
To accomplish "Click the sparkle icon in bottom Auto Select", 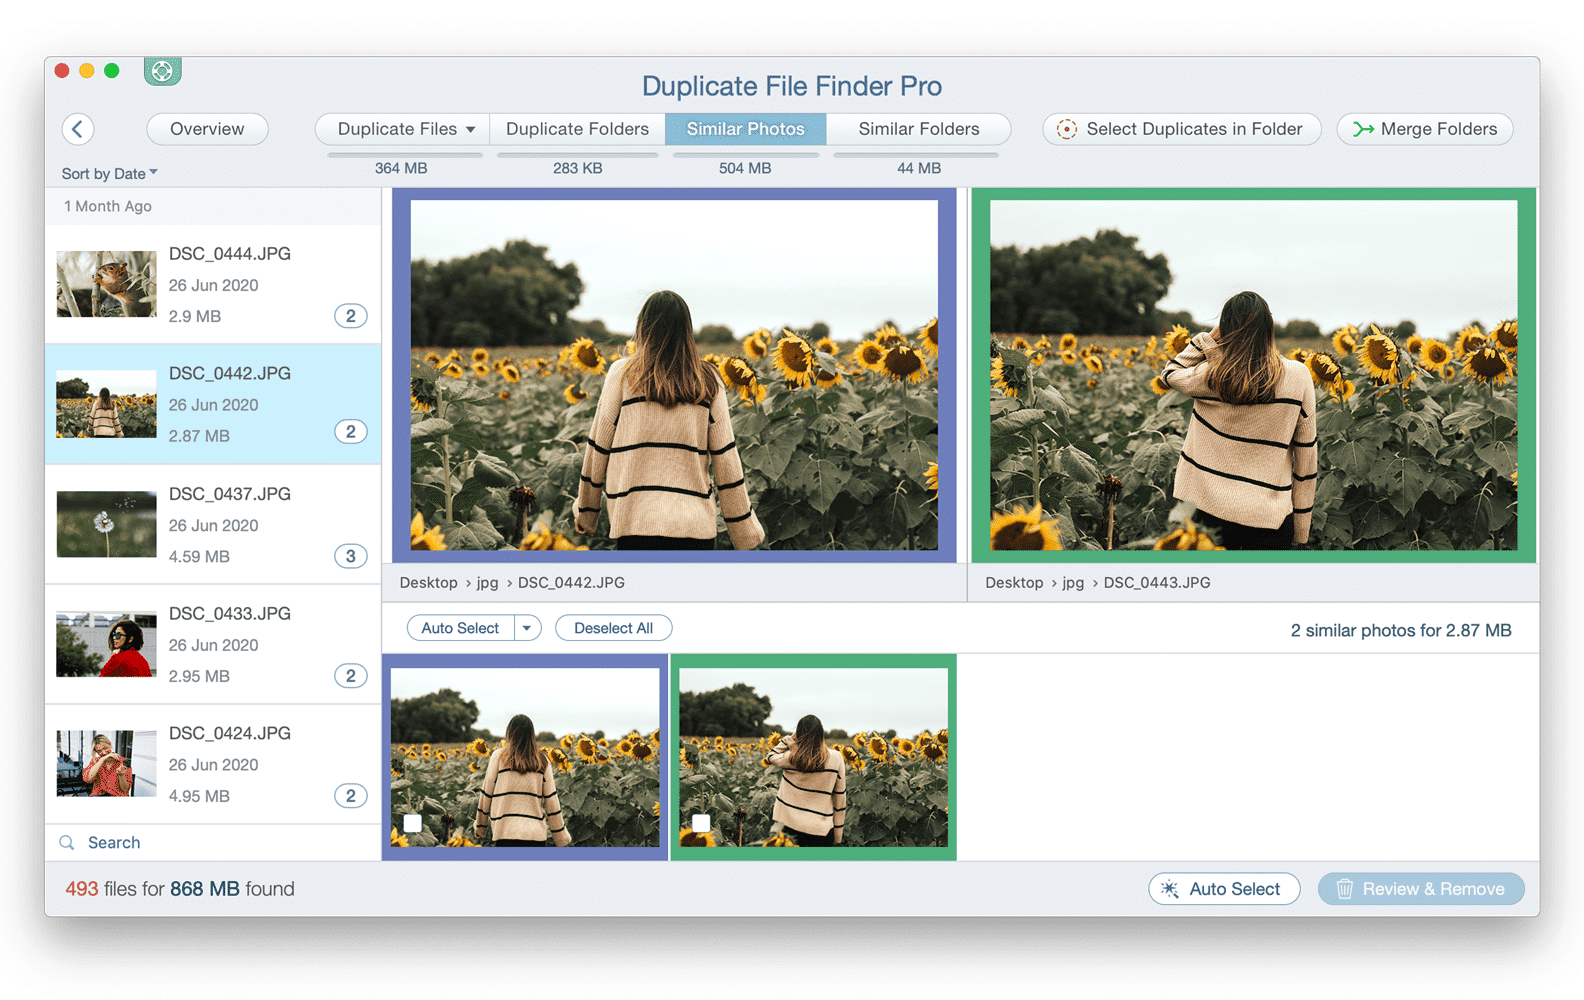I will 1169,889.
